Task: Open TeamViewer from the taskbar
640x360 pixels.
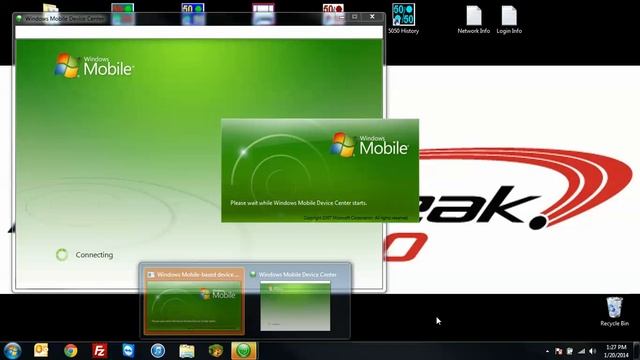Action: 129,351
